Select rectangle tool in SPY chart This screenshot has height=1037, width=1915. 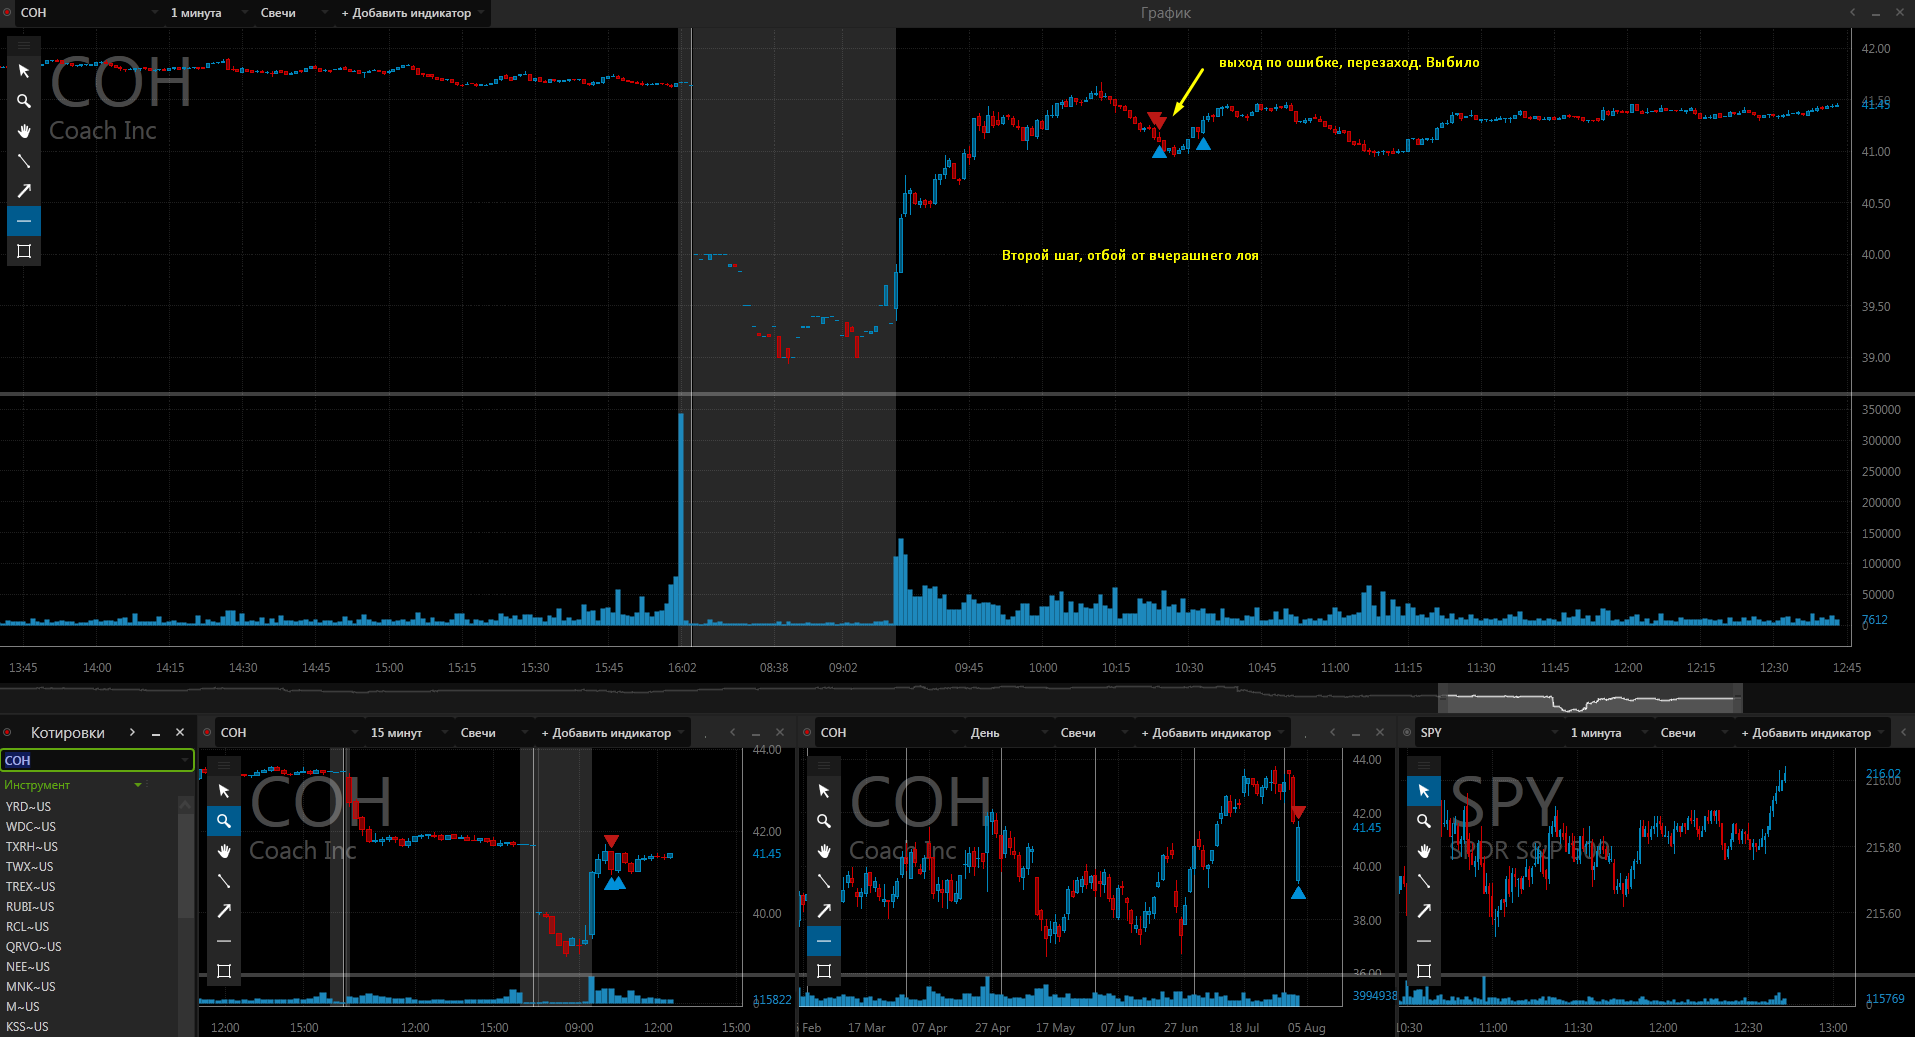[x=1424, y=971]
